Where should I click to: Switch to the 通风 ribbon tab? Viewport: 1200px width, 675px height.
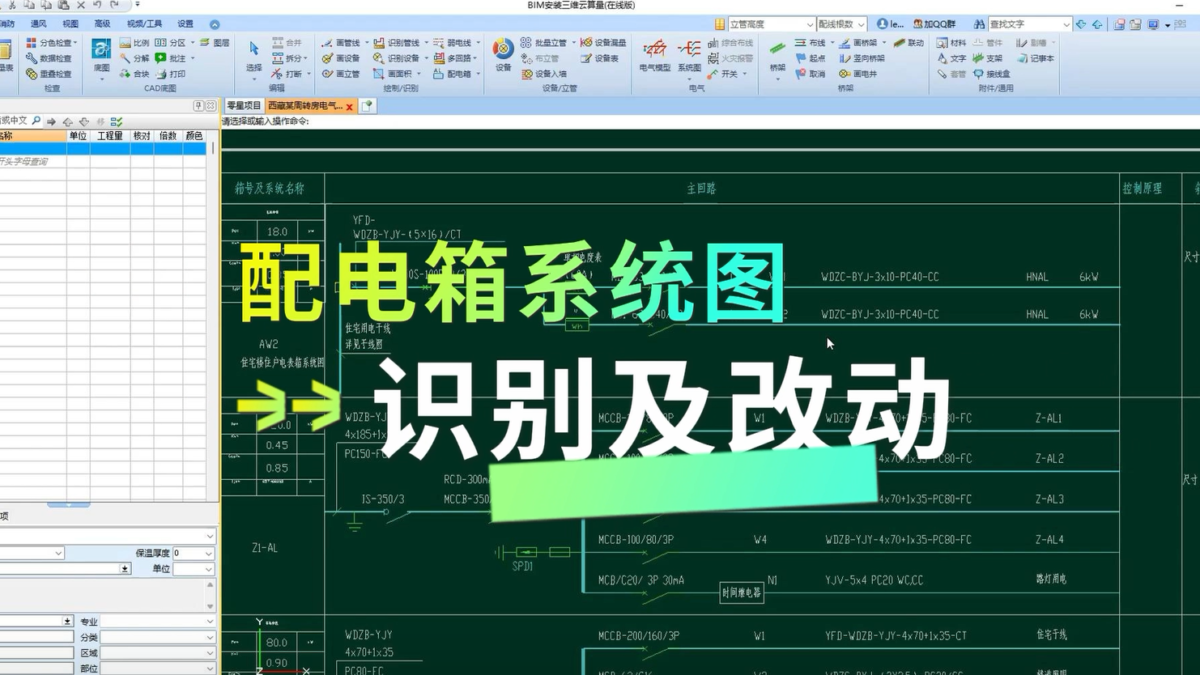click(39, 24)
